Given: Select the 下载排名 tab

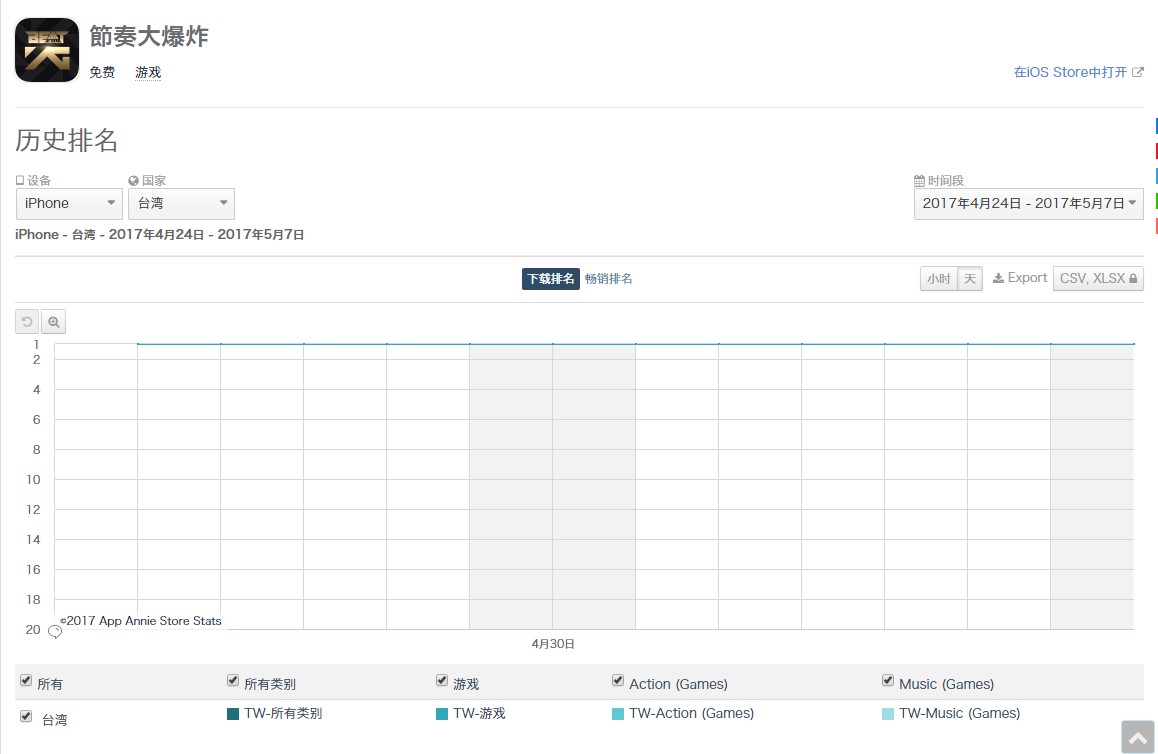Looking at the screenshot, I should pos(550,279).
